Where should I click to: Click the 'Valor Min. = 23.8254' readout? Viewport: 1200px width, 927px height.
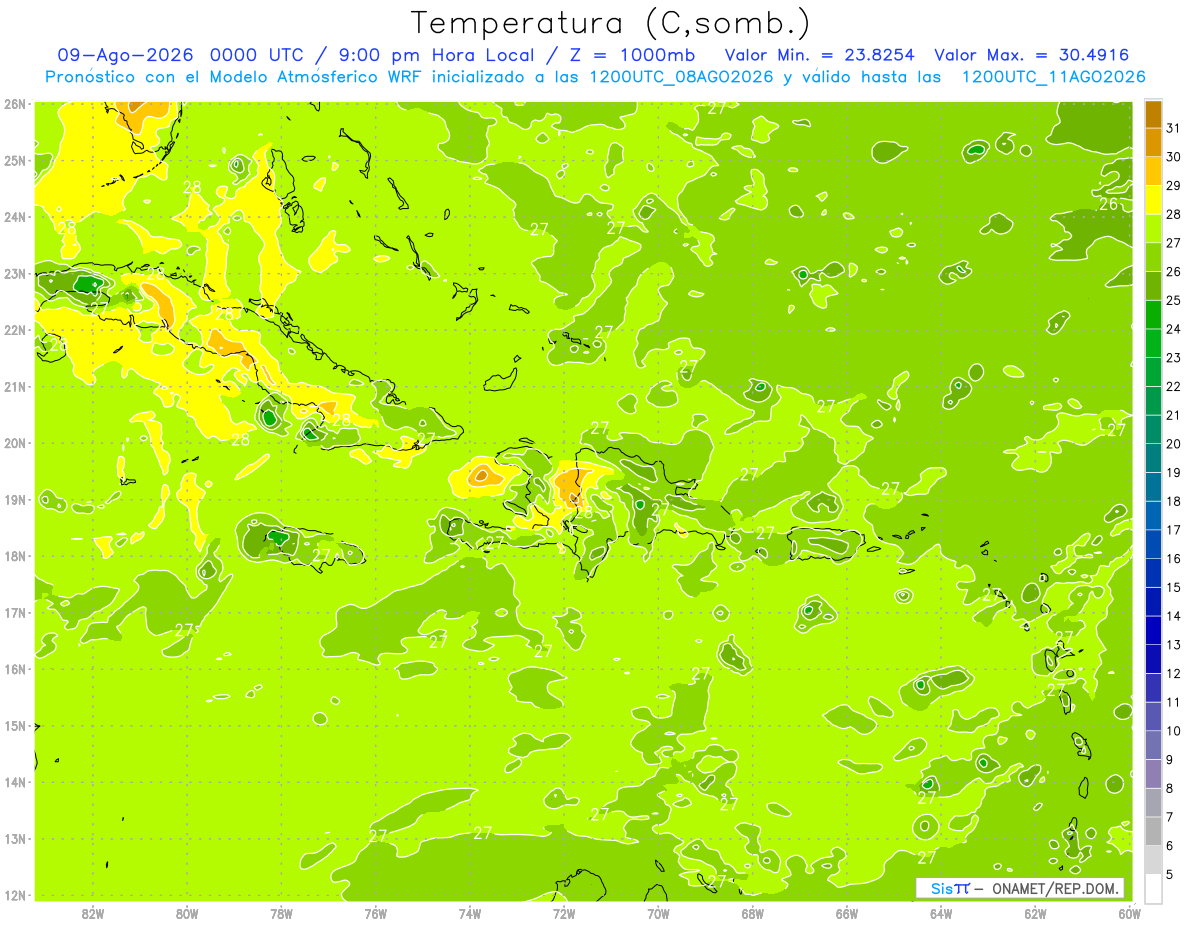pos(819,55)
